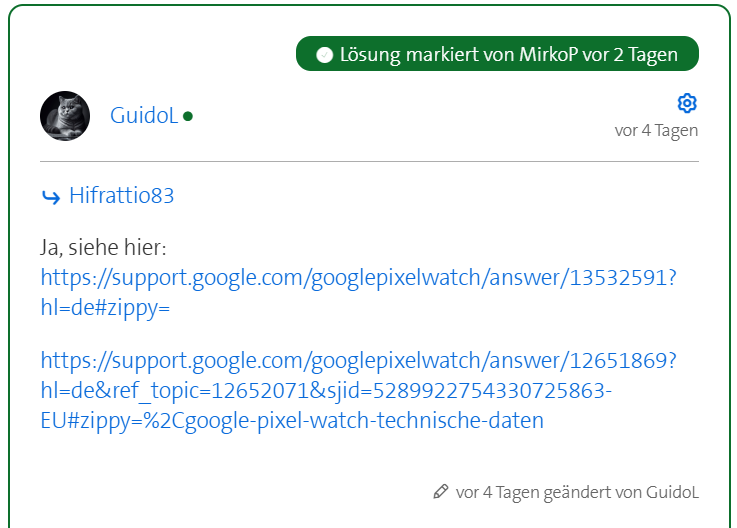
Task: Click the divider line under the author header
Action: (369, 161)
